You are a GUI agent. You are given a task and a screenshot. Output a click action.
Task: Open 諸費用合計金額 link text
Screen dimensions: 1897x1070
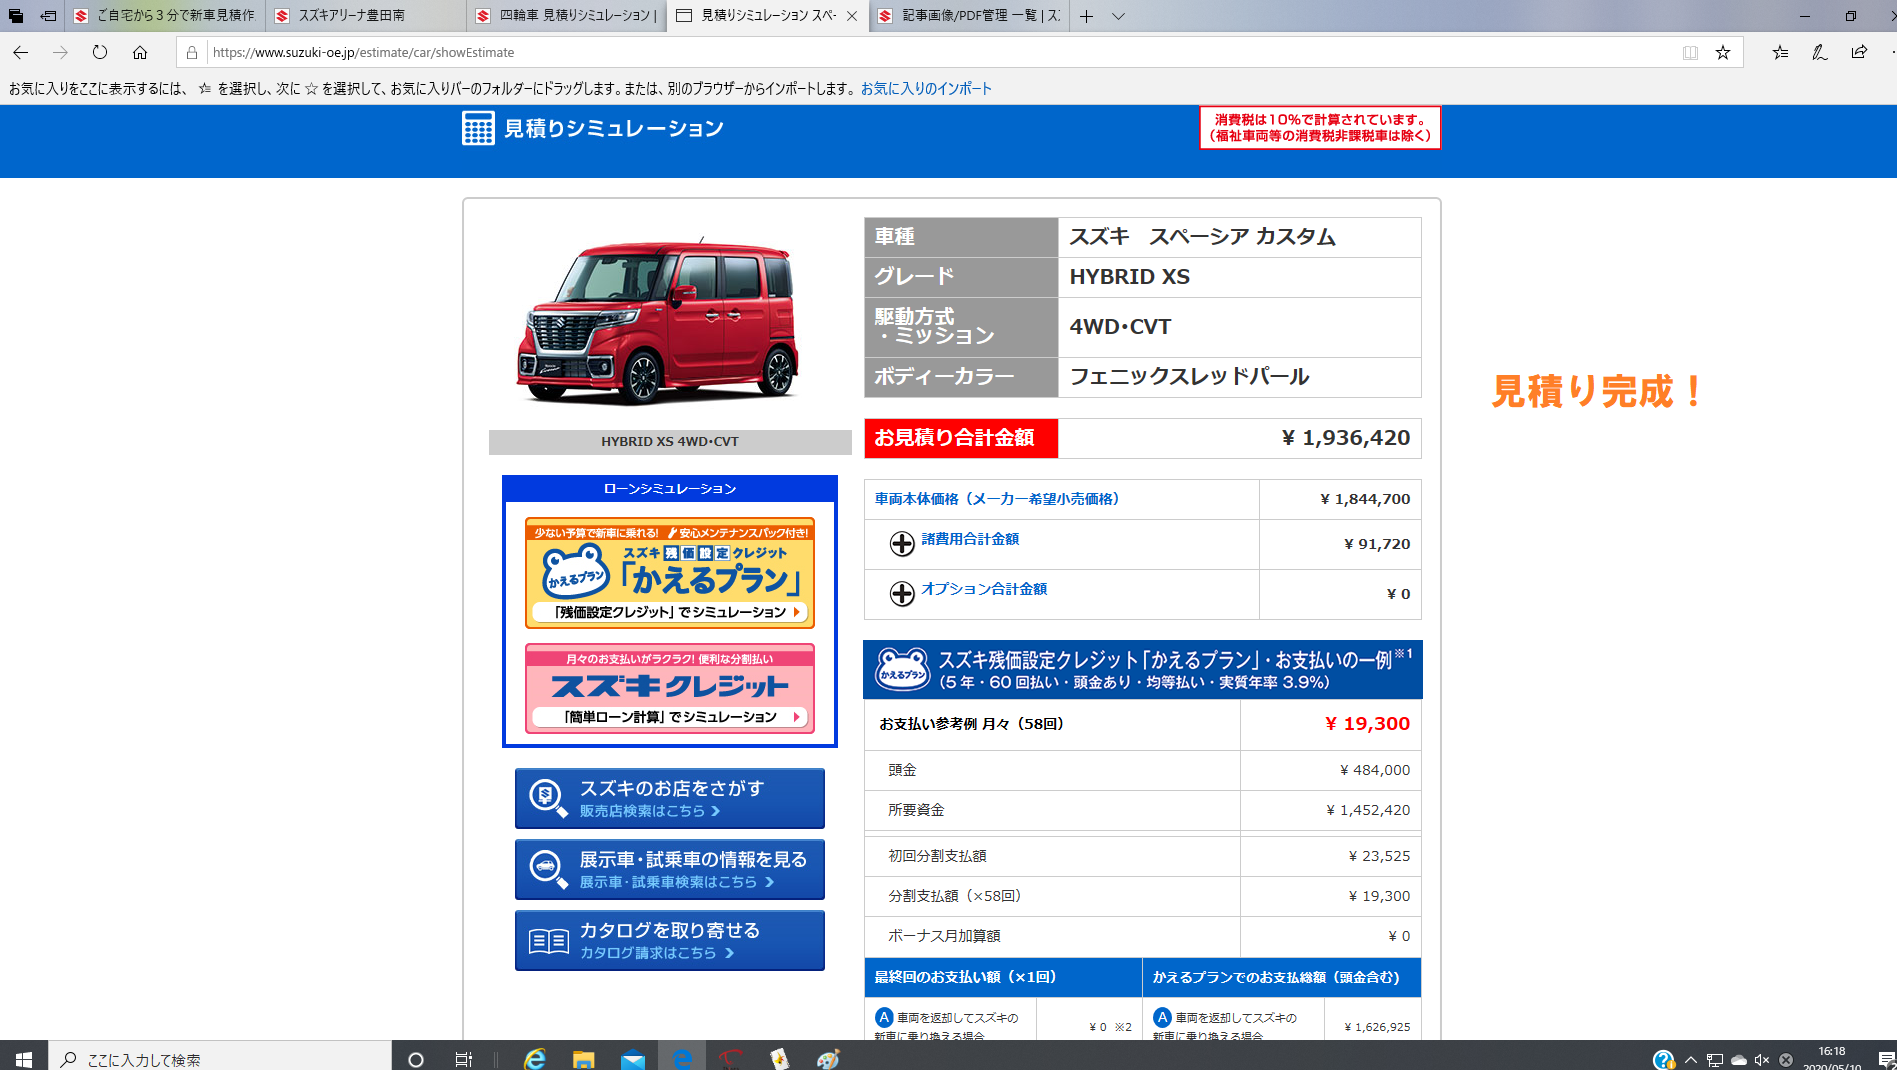970,539
